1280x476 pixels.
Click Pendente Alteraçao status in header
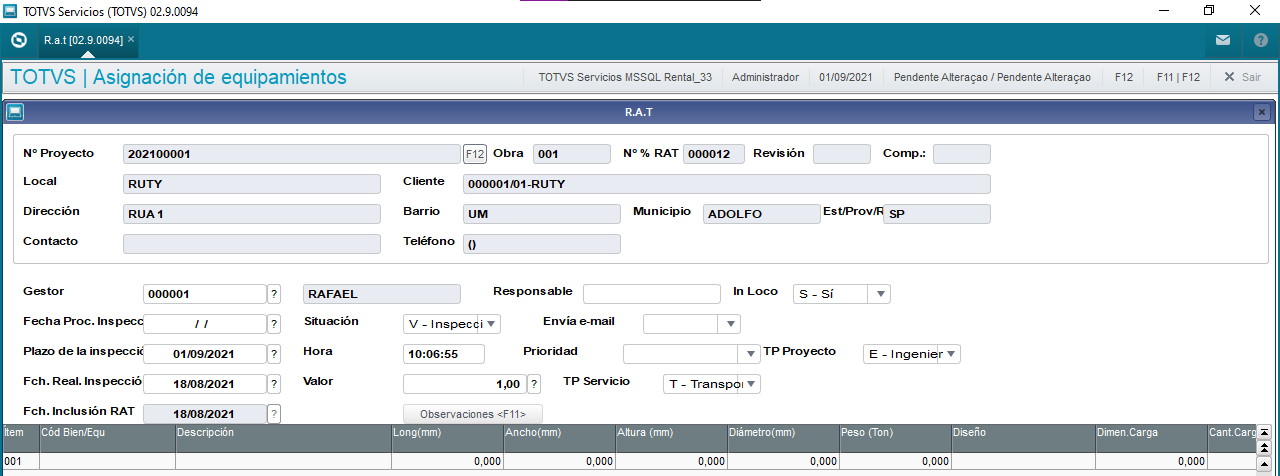992,77
